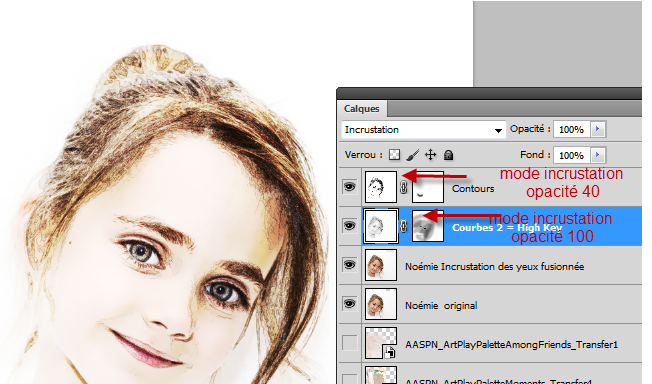Viewport: 652px width, 384px height.
Task: Click chain link icon on Courbes 2 layer
Action: pos(403,226)
